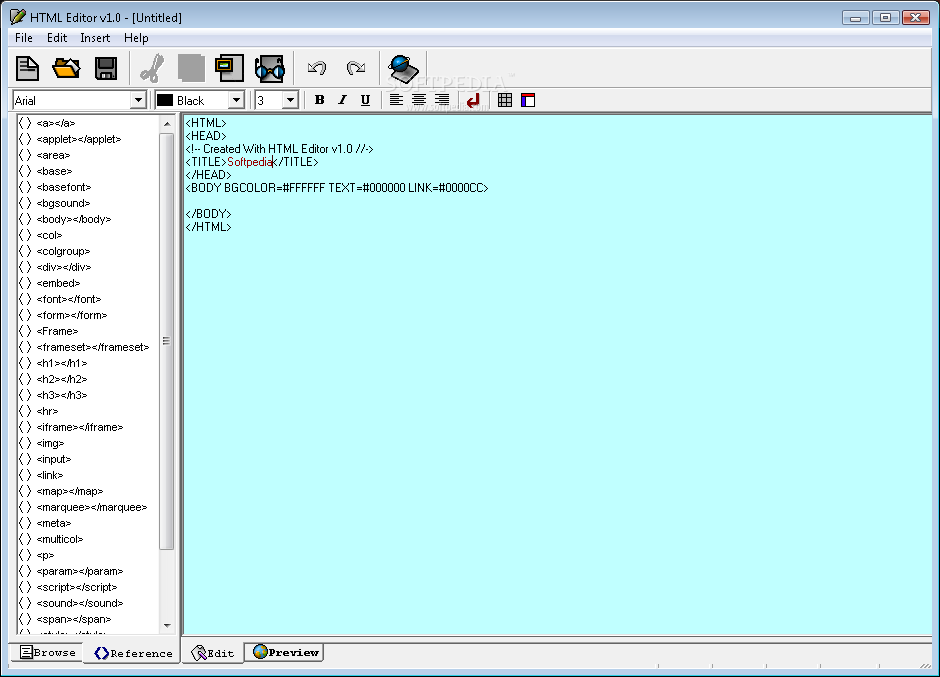Insert frame layout icon
The height and width of the screenshot is (677, 940).
tap(528, 100)
